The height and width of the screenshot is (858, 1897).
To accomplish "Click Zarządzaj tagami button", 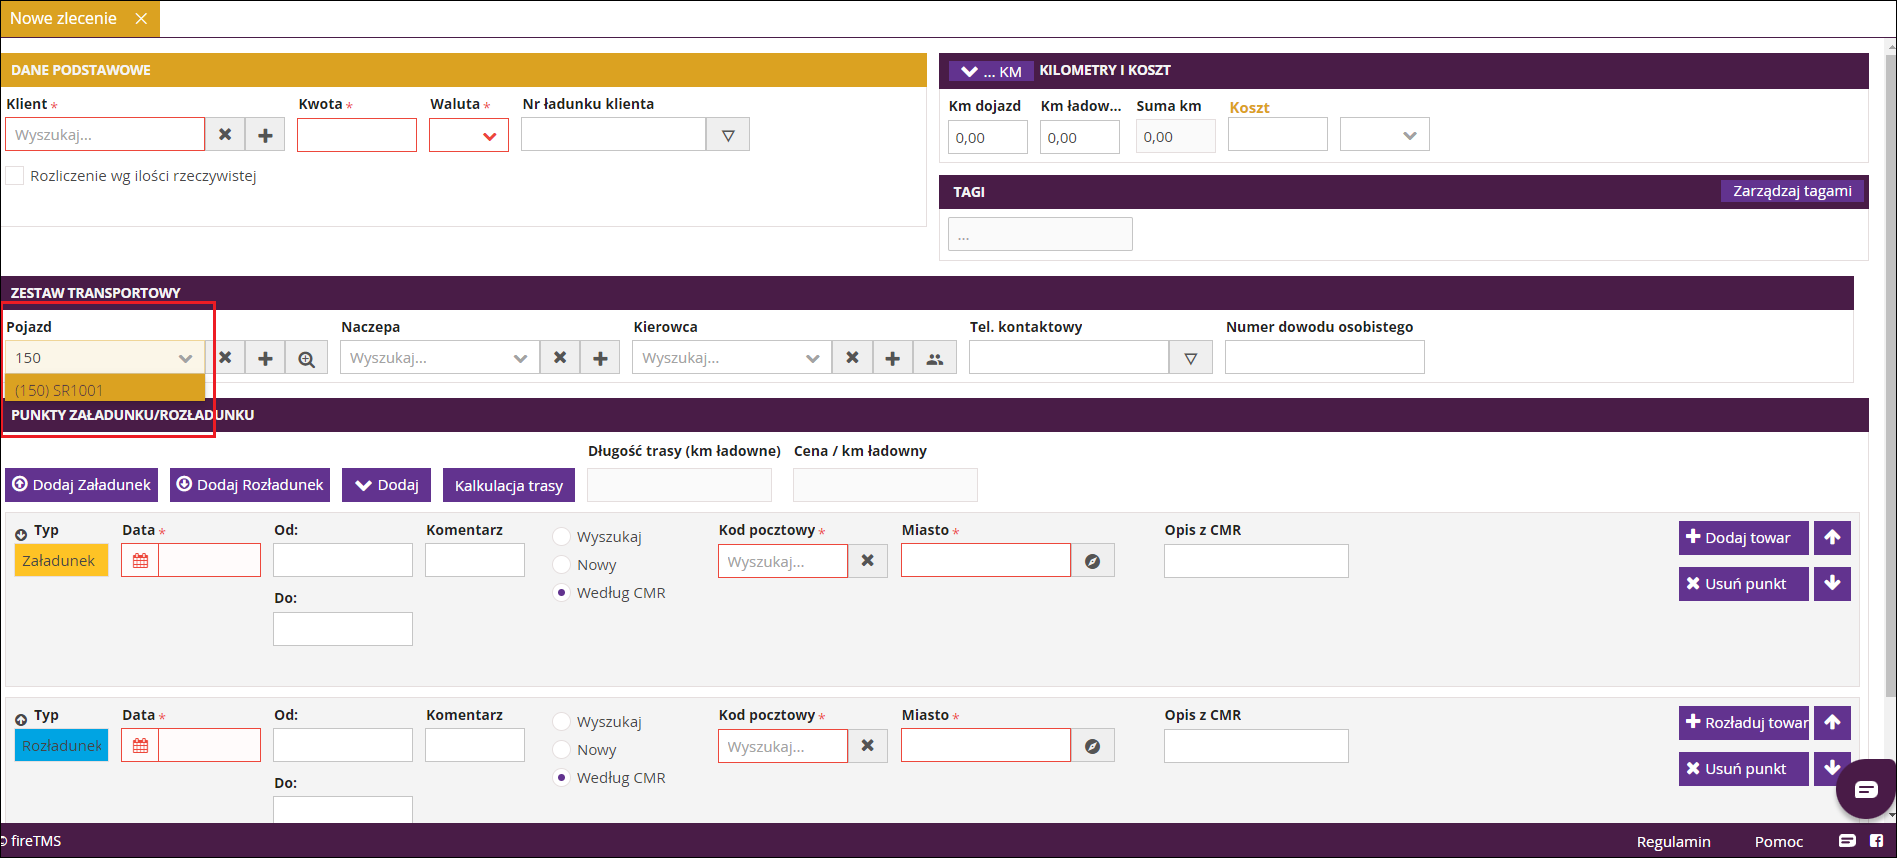I will point(1792,191).
